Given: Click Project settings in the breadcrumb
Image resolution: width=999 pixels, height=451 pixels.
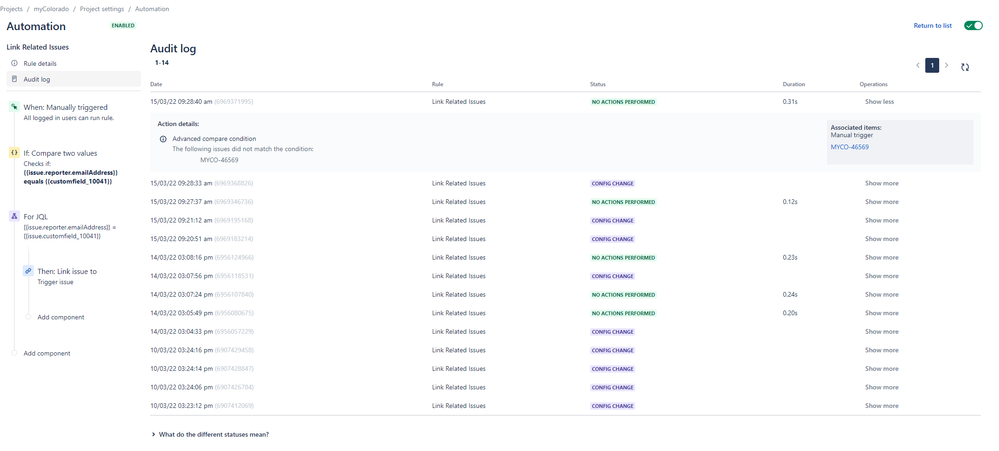Looking at the screenshot, I should [102, 9].
